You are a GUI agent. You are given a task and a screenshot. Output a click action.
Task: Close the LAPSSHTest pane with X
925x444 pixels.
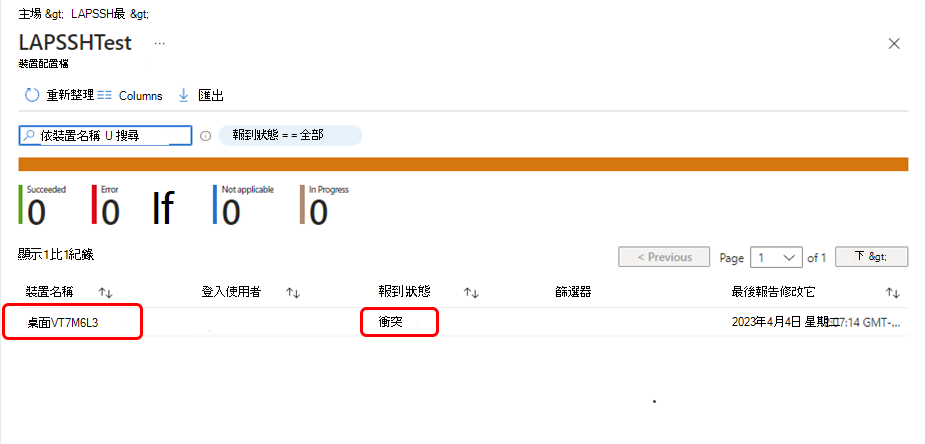[x=894, y=44]
